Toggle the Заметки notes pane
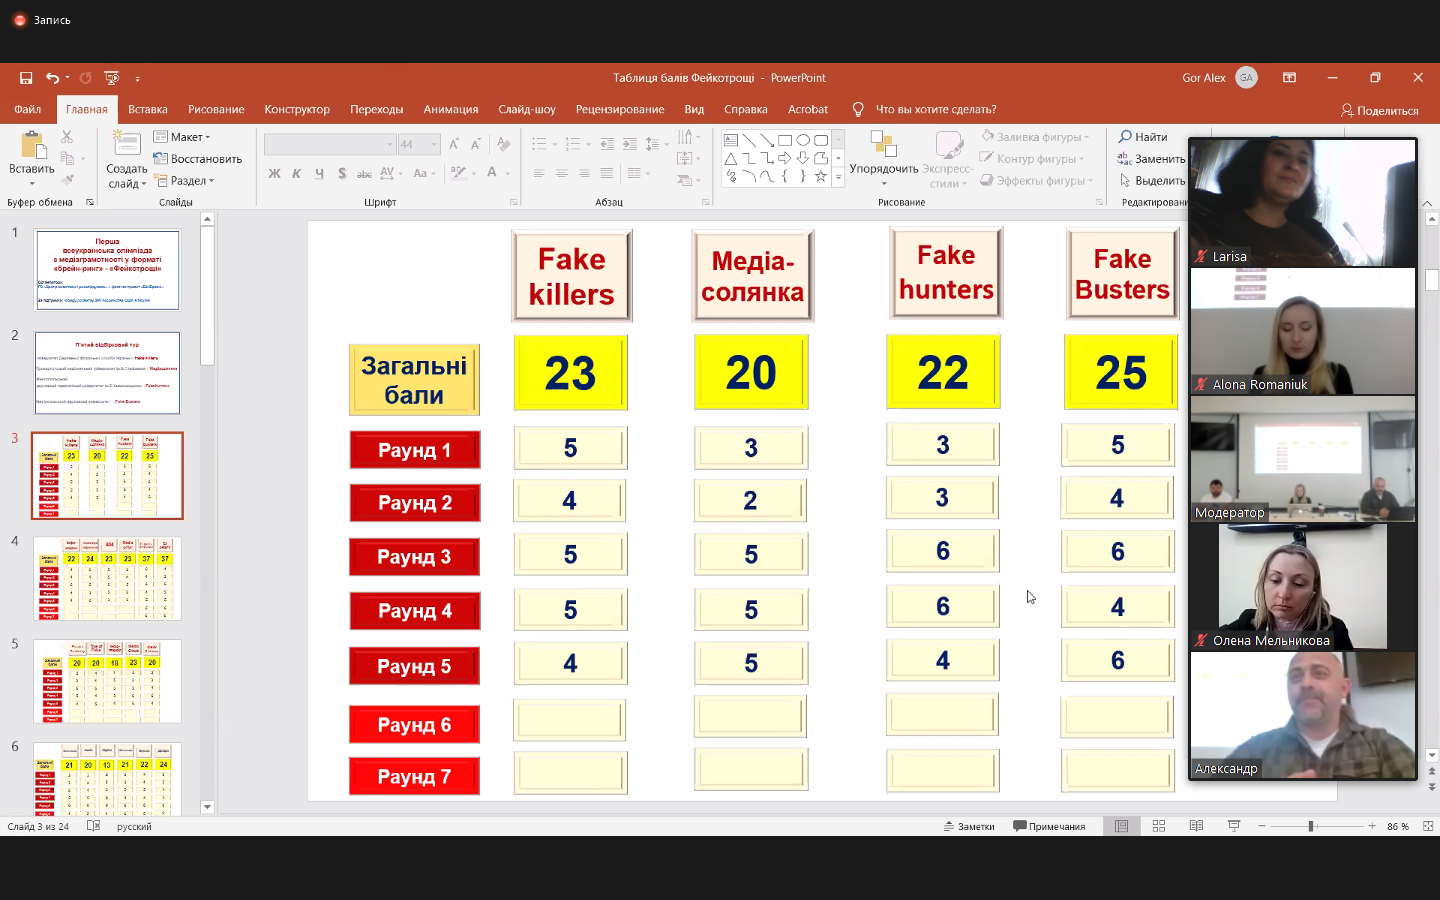The width and height of the screenshot is (1440, 900). [969, 826]
